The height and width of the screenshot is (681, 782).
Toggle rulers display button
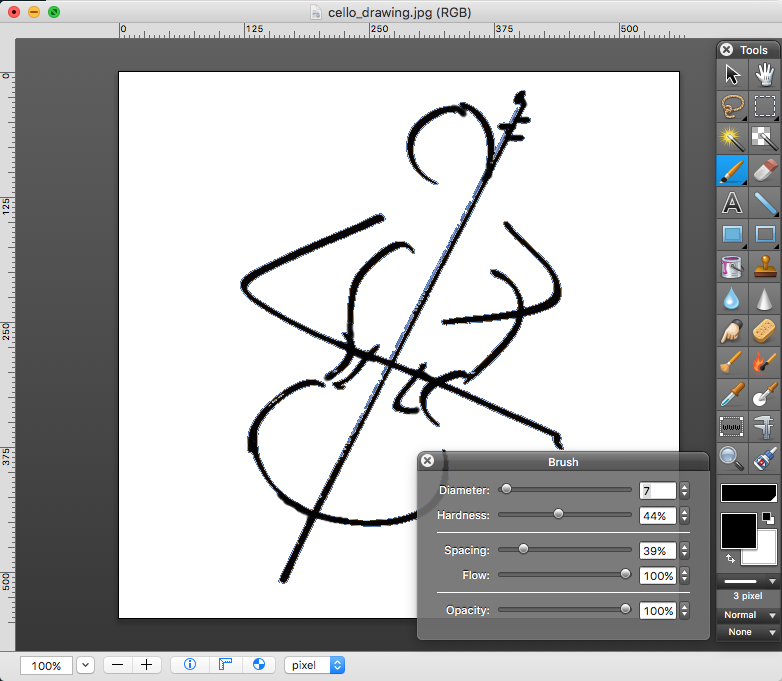(x=225, y=665)
